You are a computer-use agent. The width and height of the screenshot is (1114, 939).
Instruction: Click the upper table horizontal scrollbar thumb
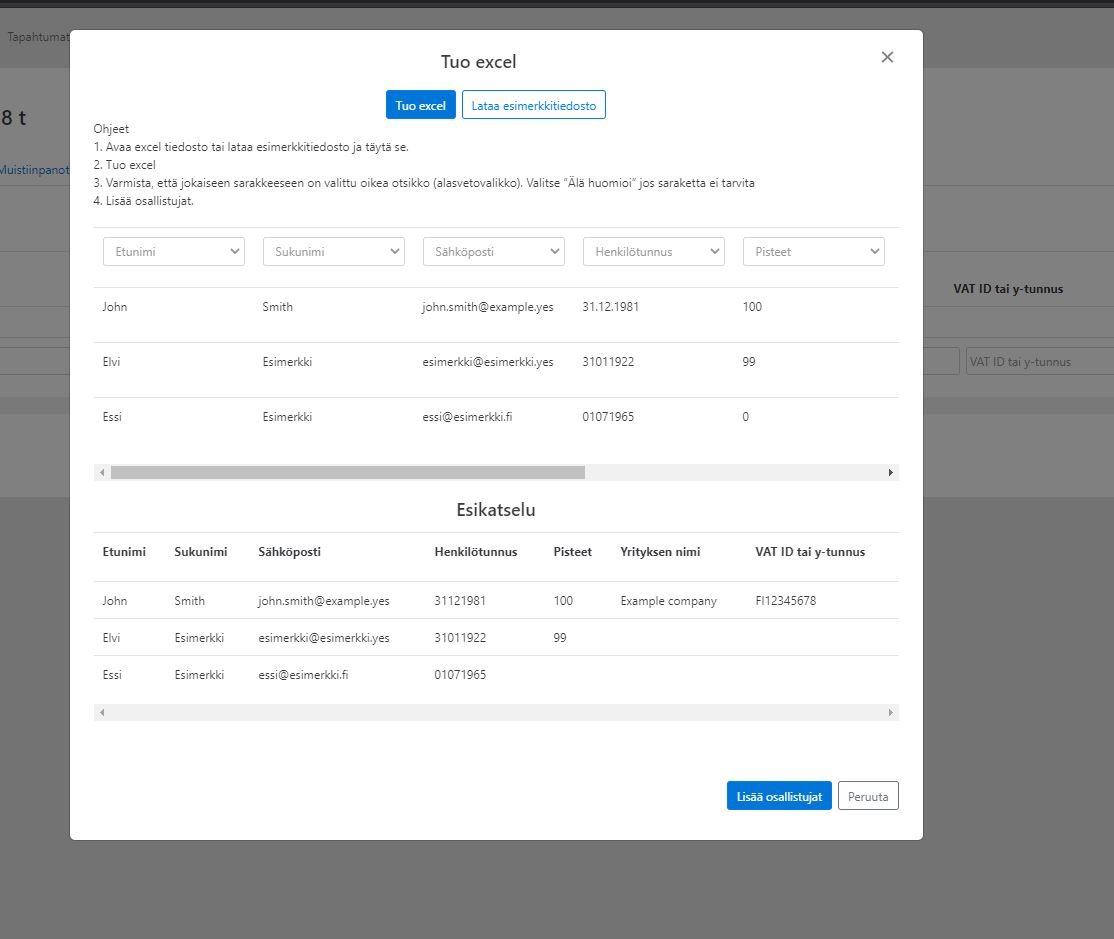click(347, 472)
